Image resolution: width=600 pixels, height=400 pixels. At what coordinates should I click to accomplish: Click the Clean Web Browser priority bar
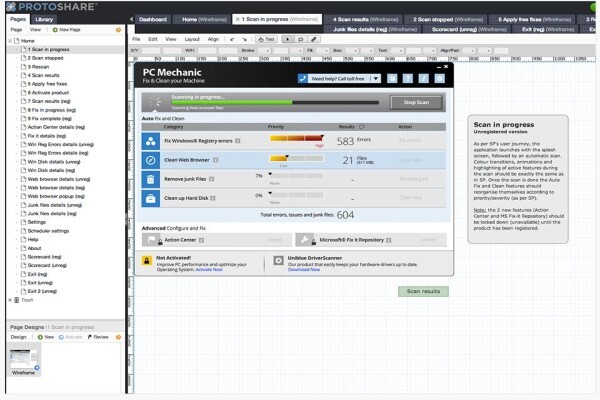pyautogui.click(x=297, y=158)
